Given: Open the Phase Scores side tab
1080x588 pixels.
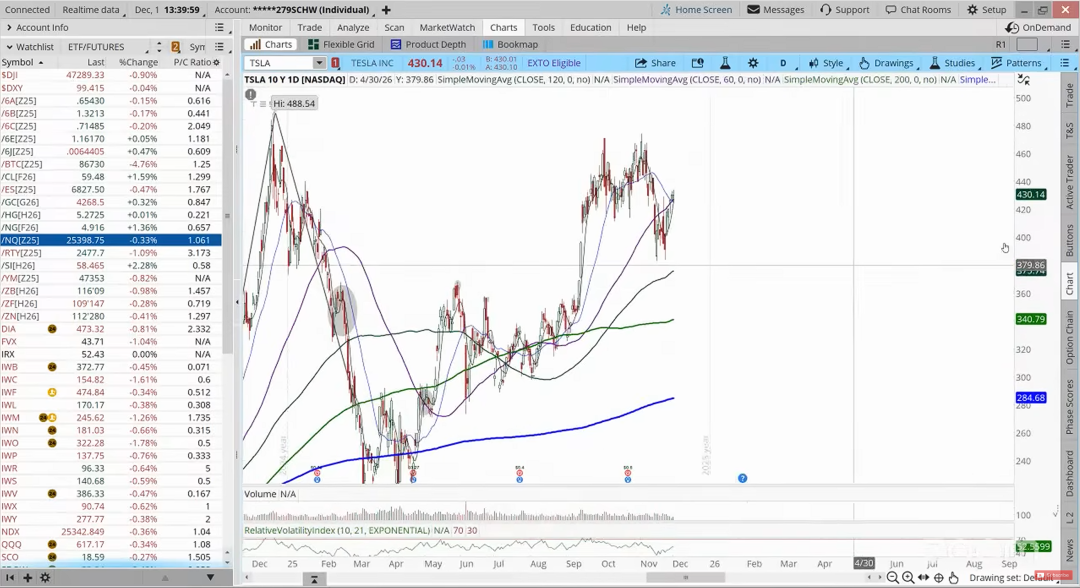Looking at the screenshot, I should (x=1070, y=408).
